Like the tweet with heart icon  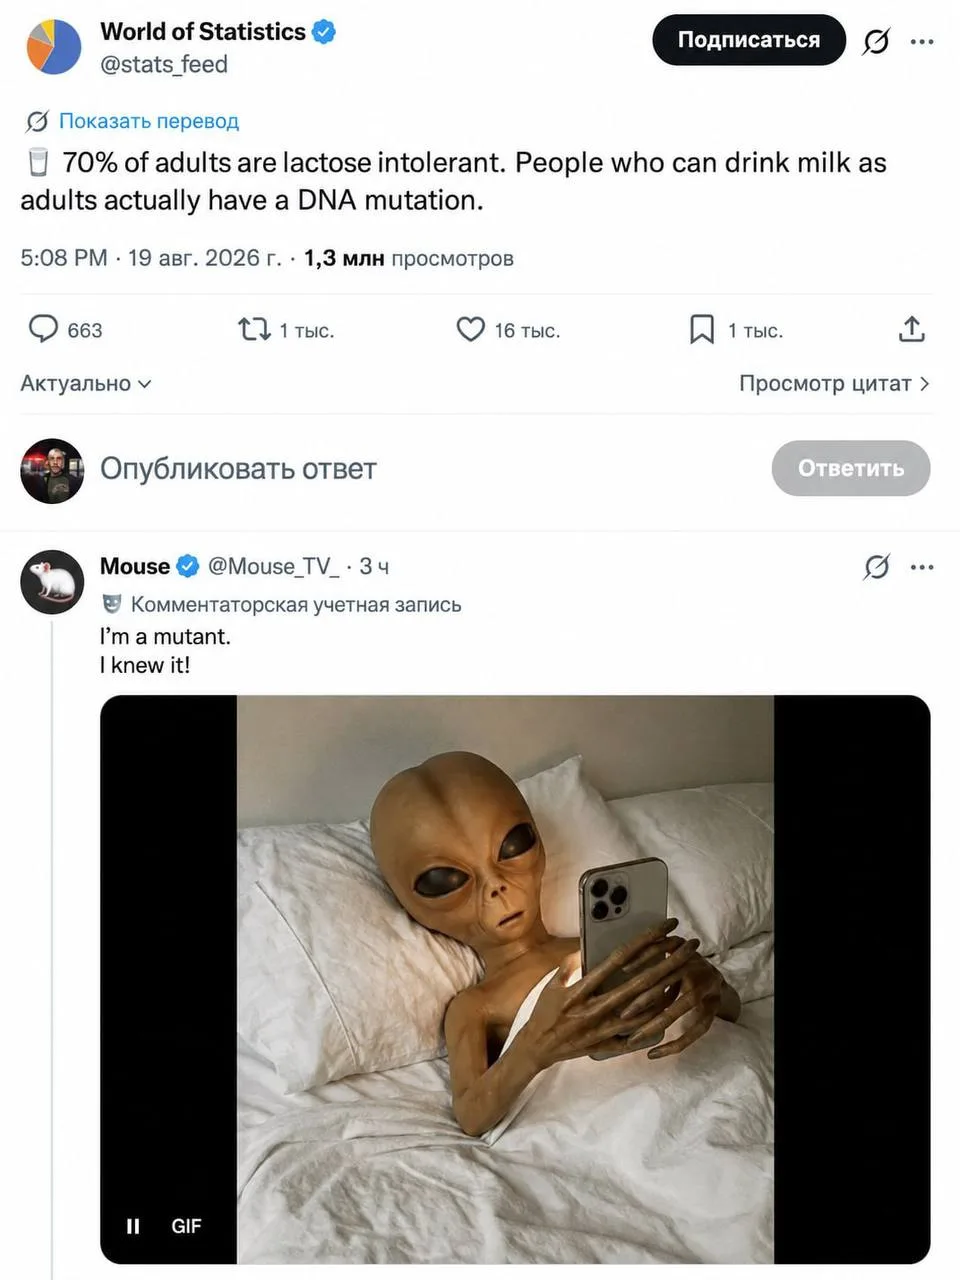(x=470, y=329)
